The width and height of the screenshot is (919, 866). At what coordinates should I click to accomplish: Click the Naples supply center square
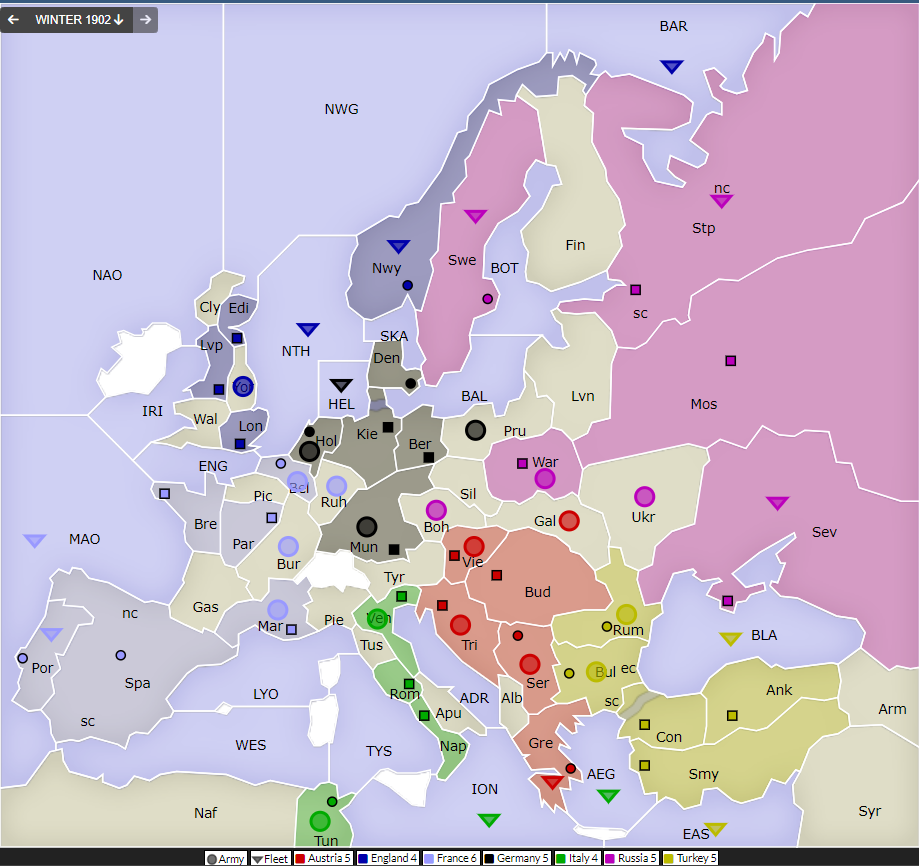[x=424, y=715]
